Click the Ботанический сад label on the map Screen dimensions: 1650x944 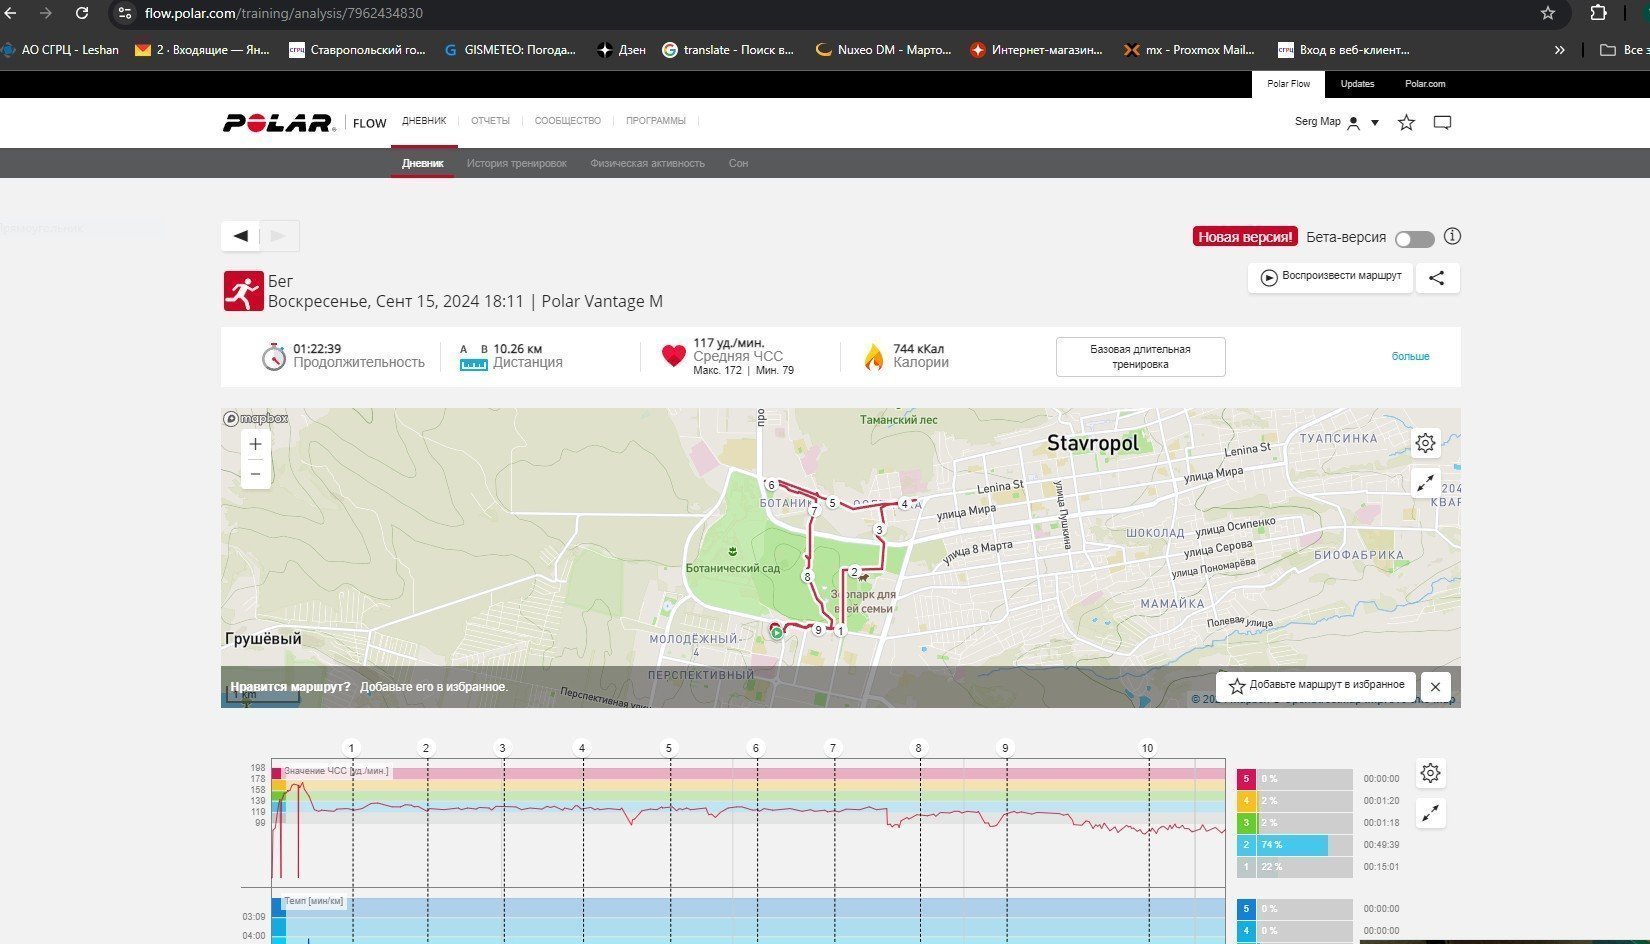[x=732, y=568]
